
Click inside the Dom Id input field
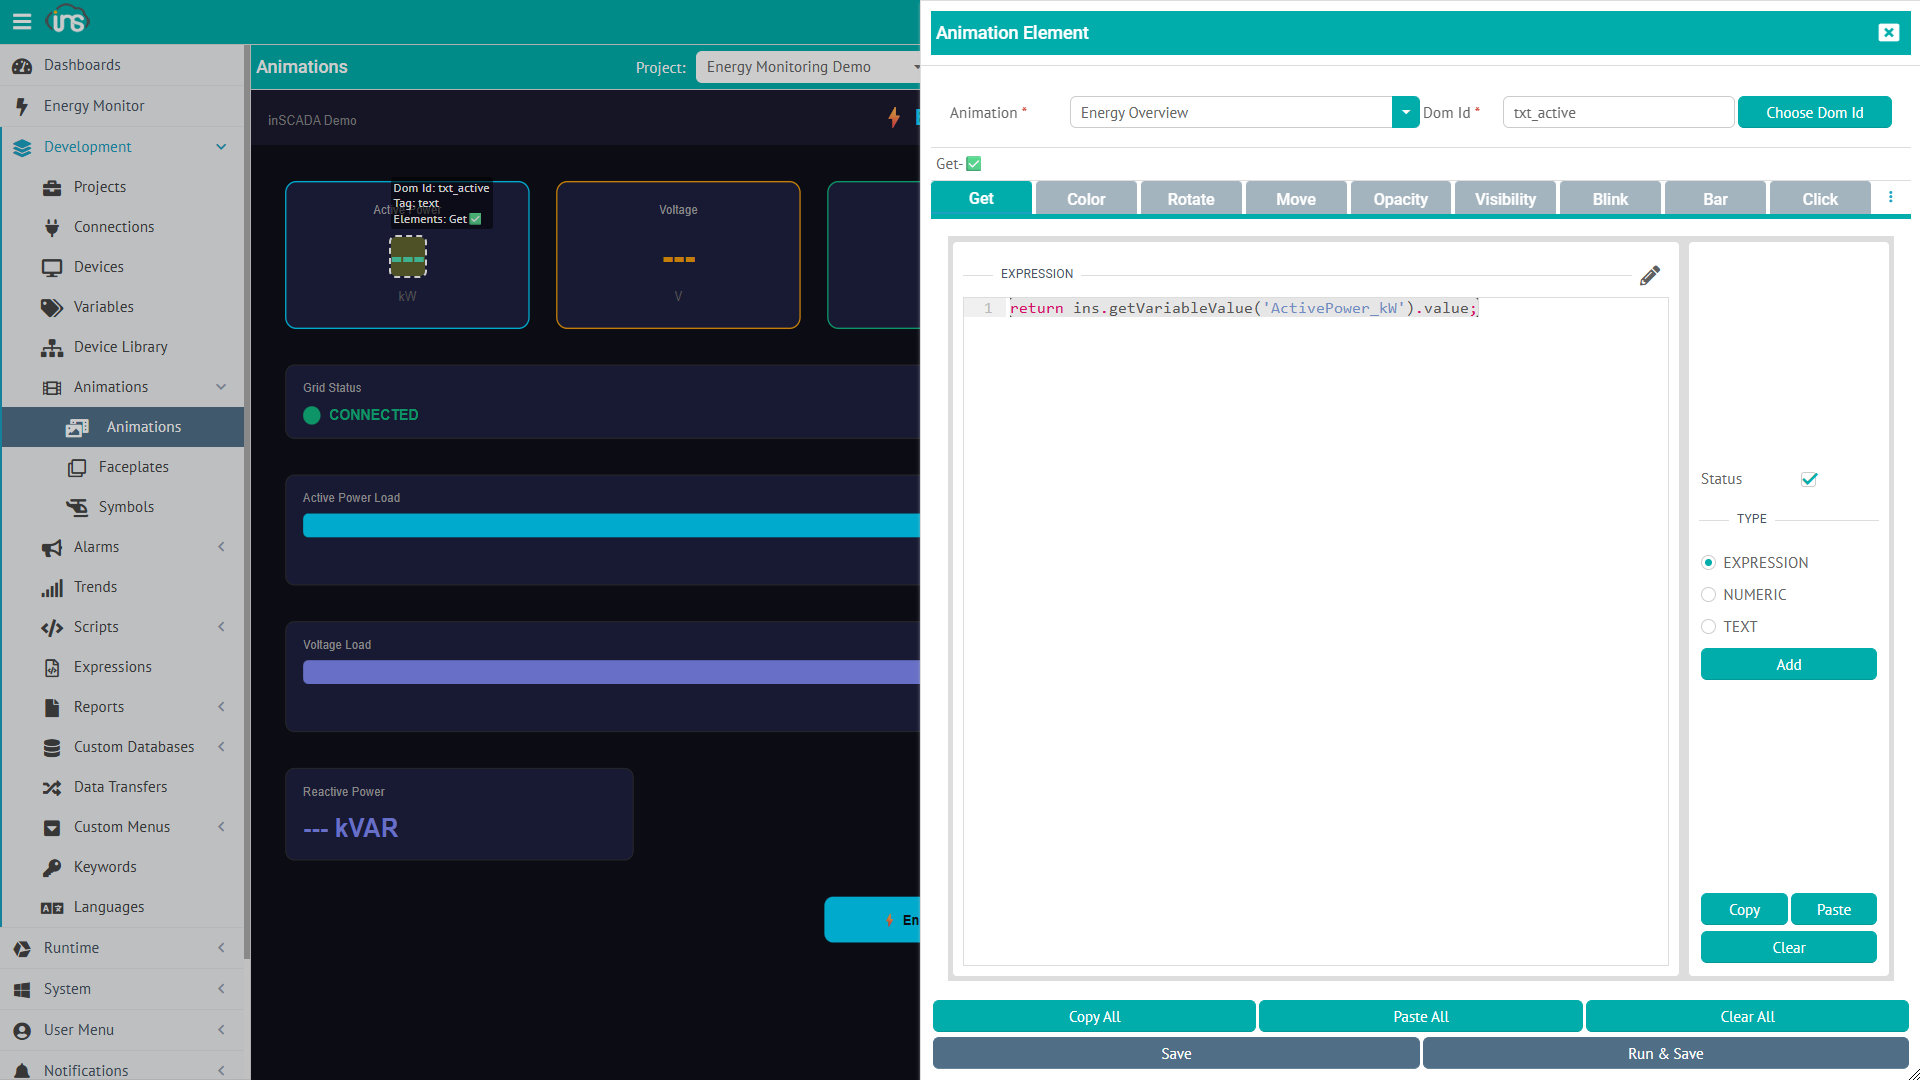click(x=1617, y=112)
